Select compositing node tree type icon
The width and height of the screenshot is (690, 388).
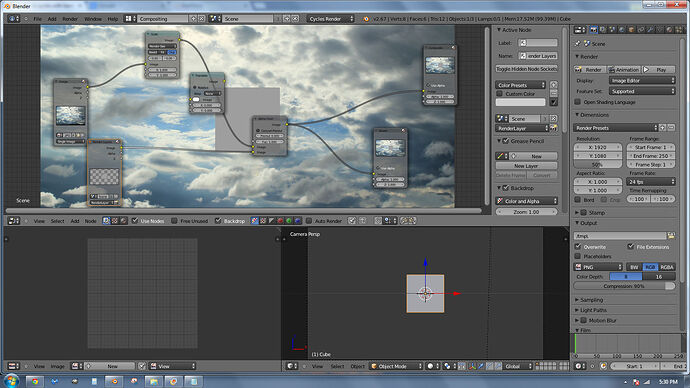[x=106, y=221]
